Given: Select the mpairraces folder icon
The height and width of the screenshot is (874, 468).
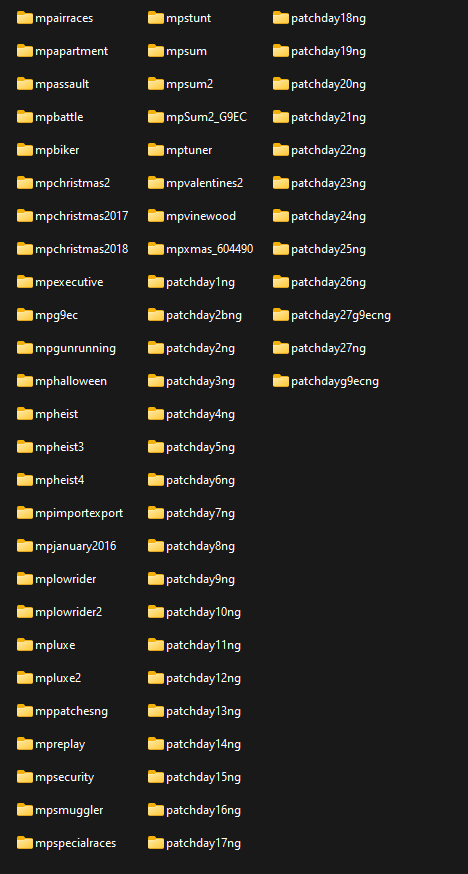Looking at the screenshot, I should tap(25, 18).
